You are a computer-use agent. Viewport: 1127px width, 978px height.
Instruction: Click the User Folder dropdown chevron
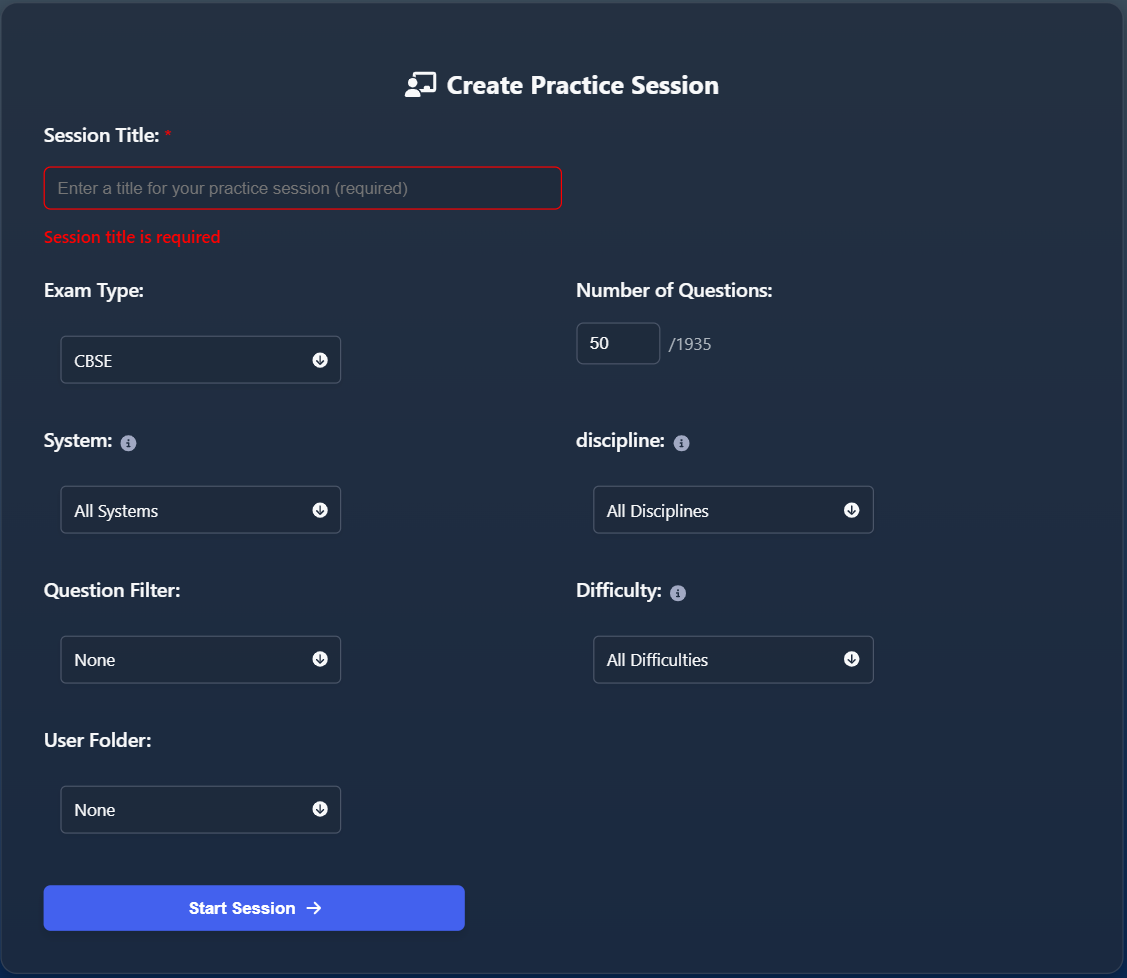(320, 809)
